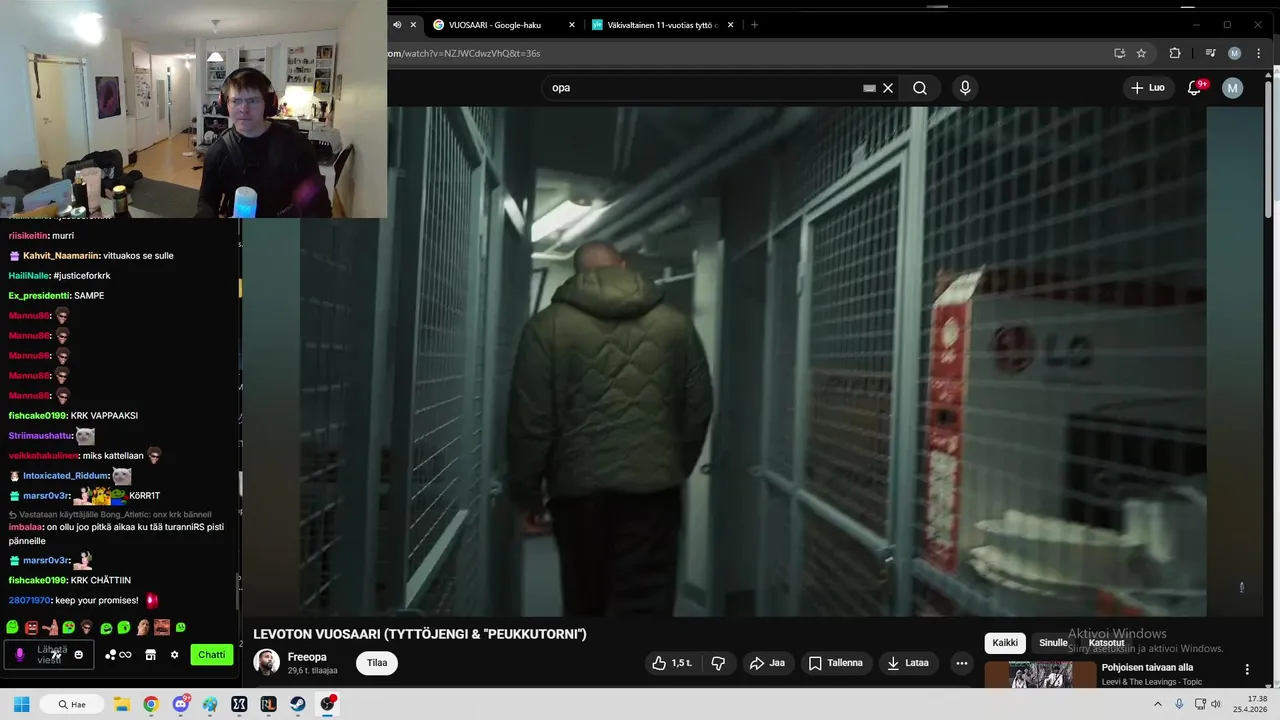This screenshot has width=1280, height=720.
Task: Click the Lähetä viesti chat input
Action: (51, 655)
